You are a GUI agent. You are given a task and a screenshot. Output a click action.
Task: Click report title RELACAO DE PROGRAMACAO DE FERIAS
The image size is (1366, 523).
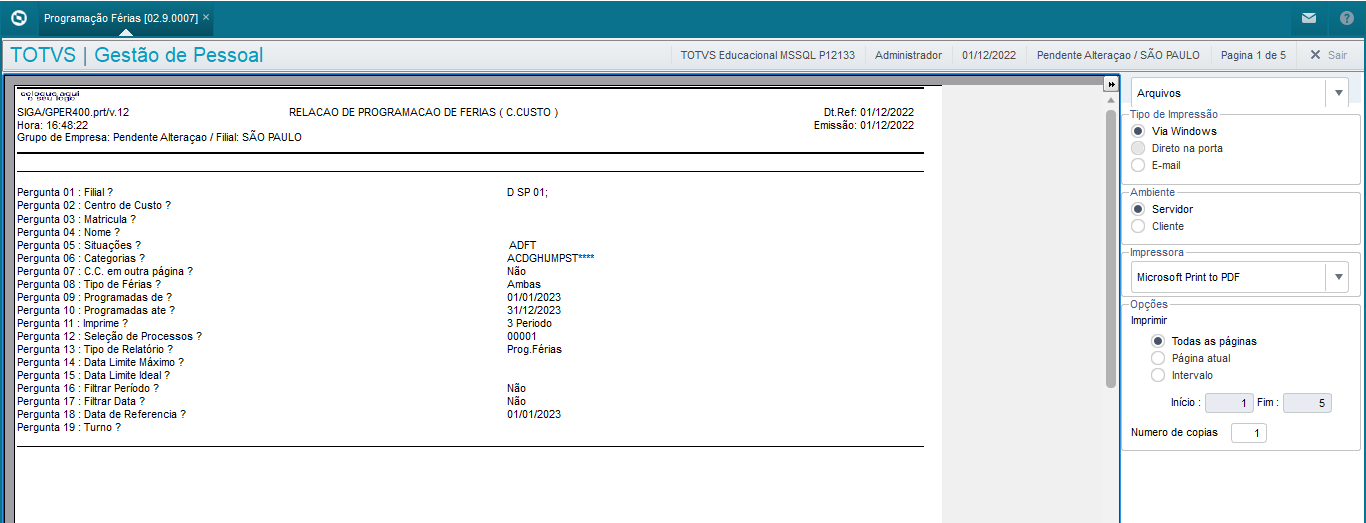pyautogui.click(x=423, y=112)
